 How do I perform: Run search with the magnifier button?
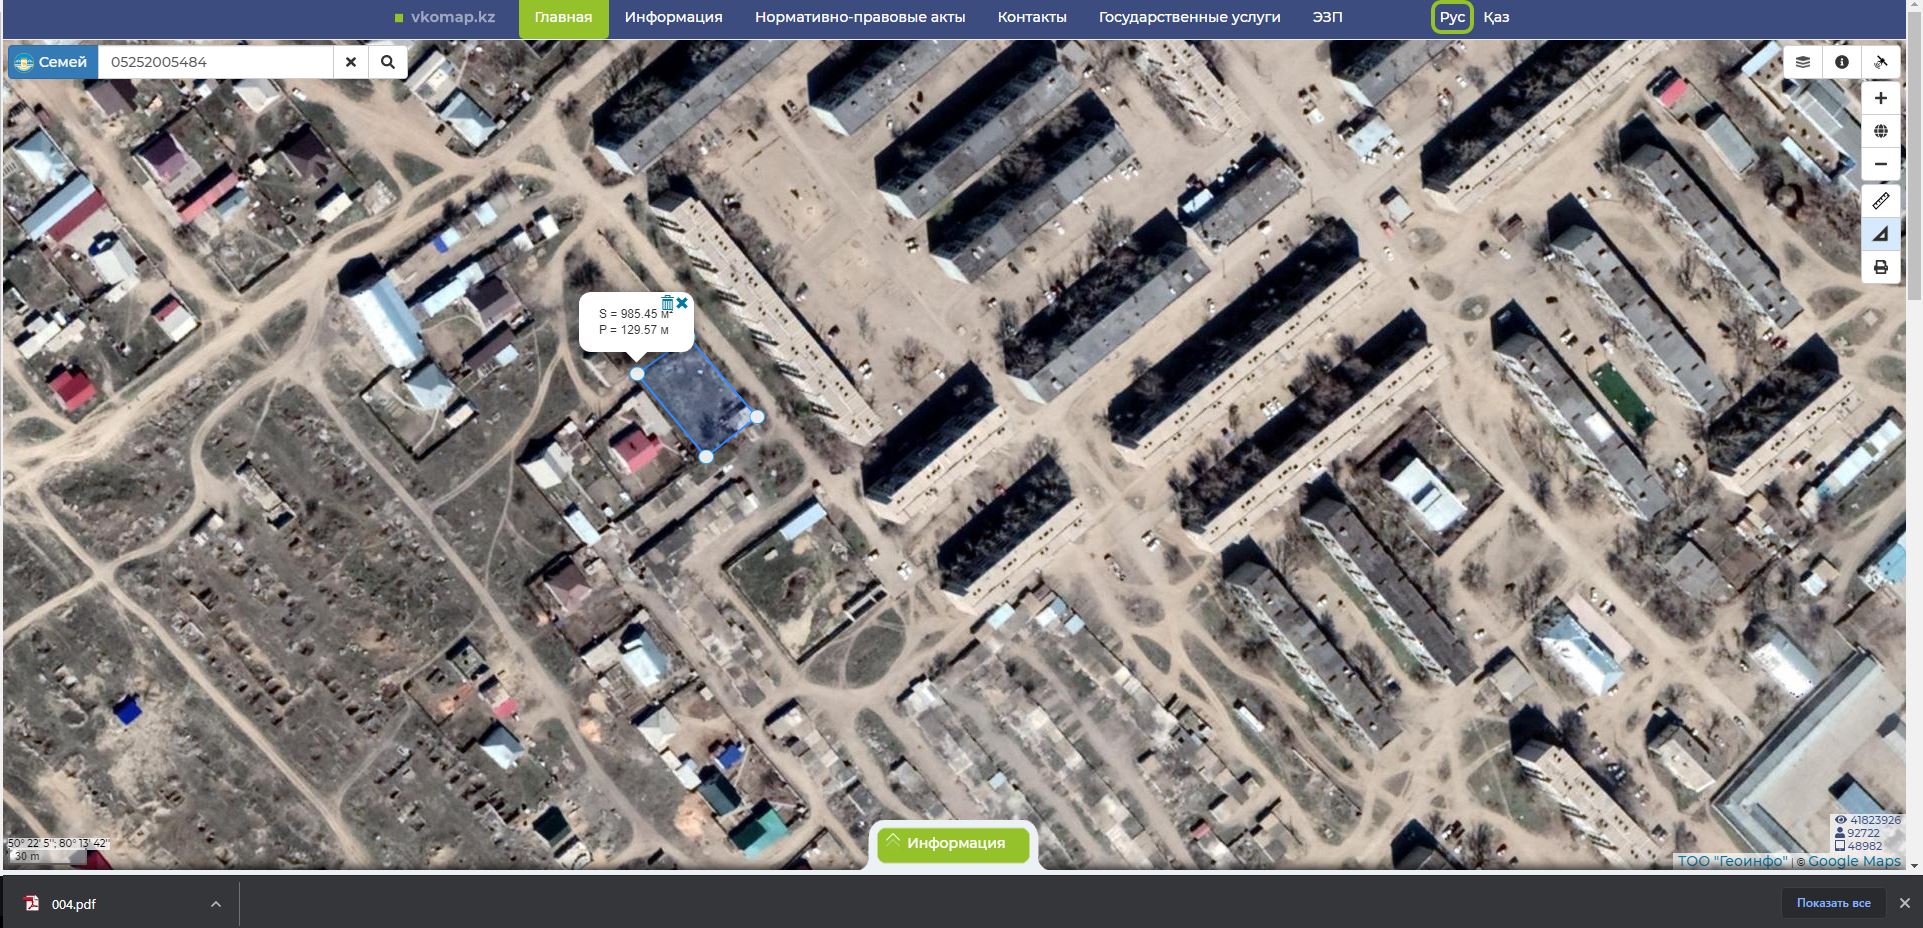point(388,62)
